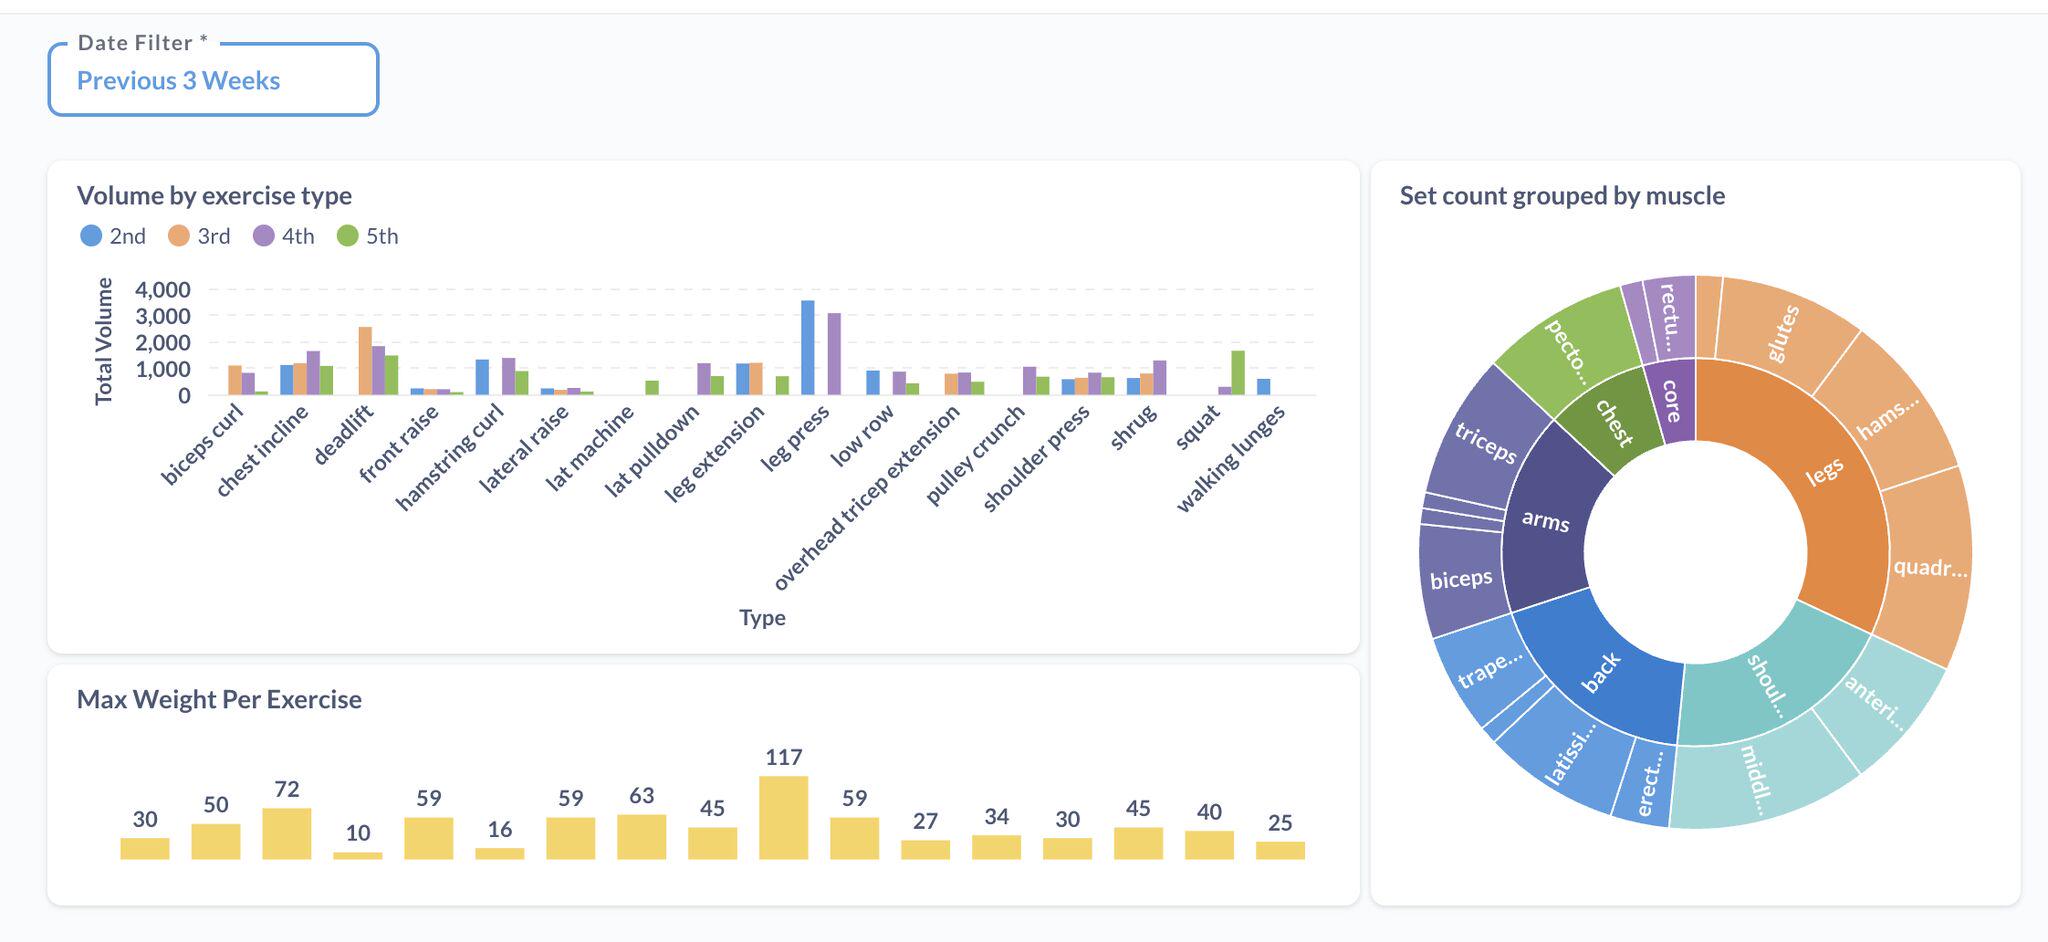Click the tallest leg press volume bar

pos(810,345)
